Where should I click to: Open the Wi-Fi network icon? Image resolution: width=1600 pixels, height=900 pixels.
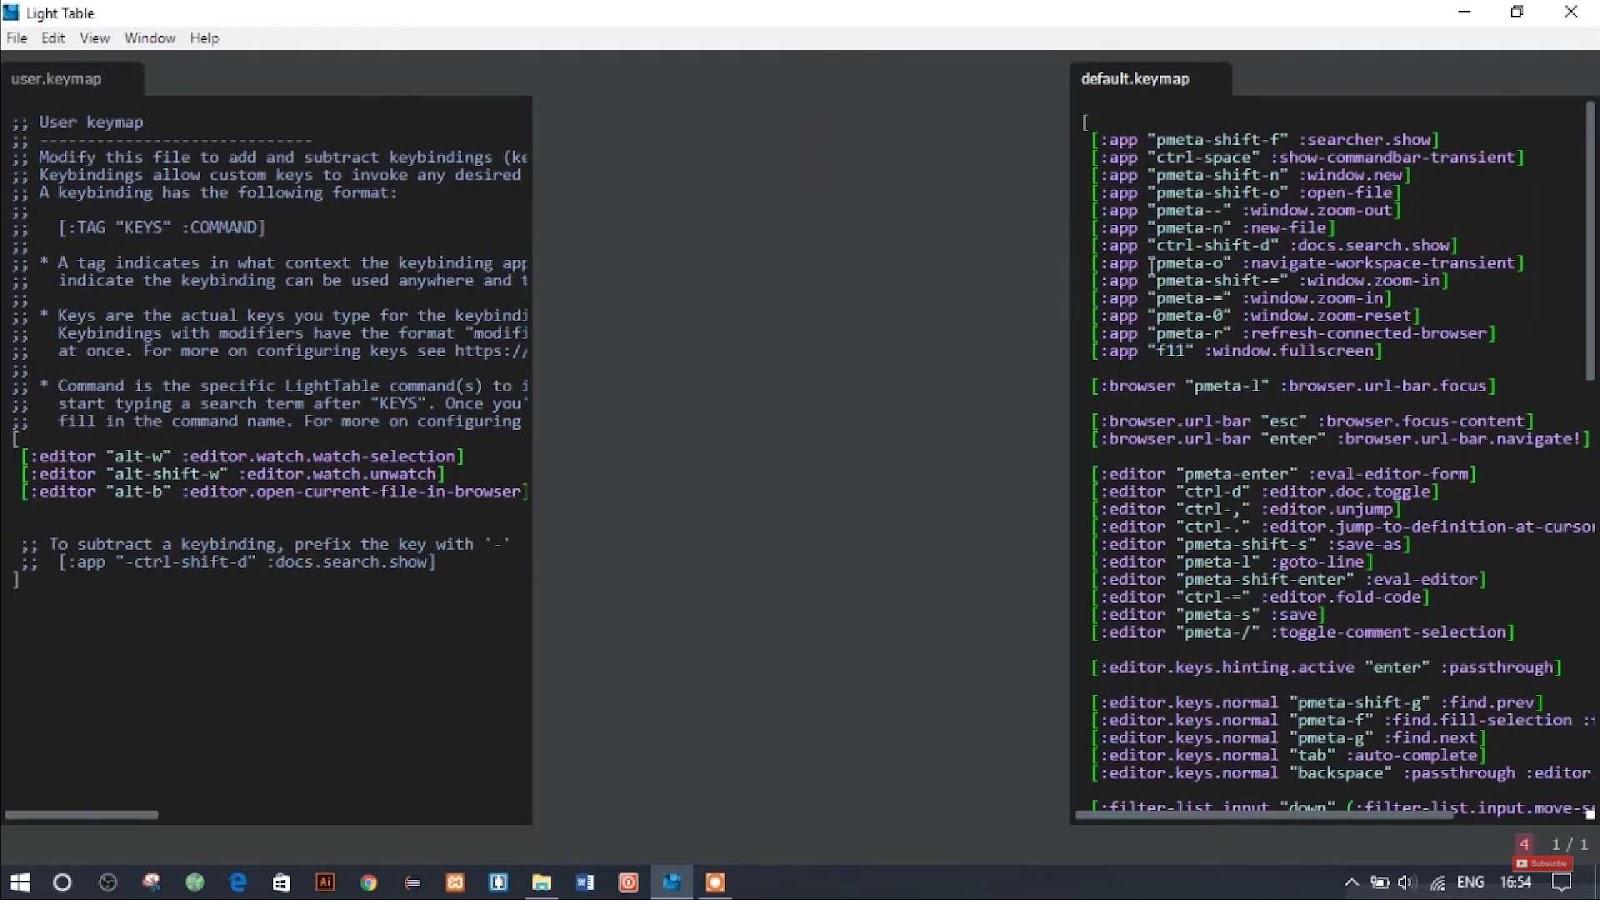pos(1437,882)
